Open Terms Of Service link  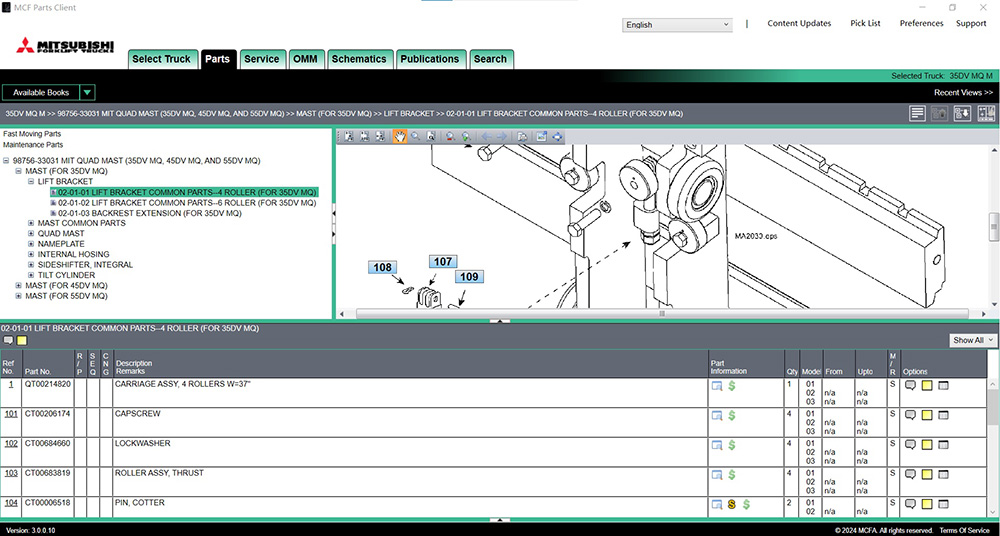[963, 530]
